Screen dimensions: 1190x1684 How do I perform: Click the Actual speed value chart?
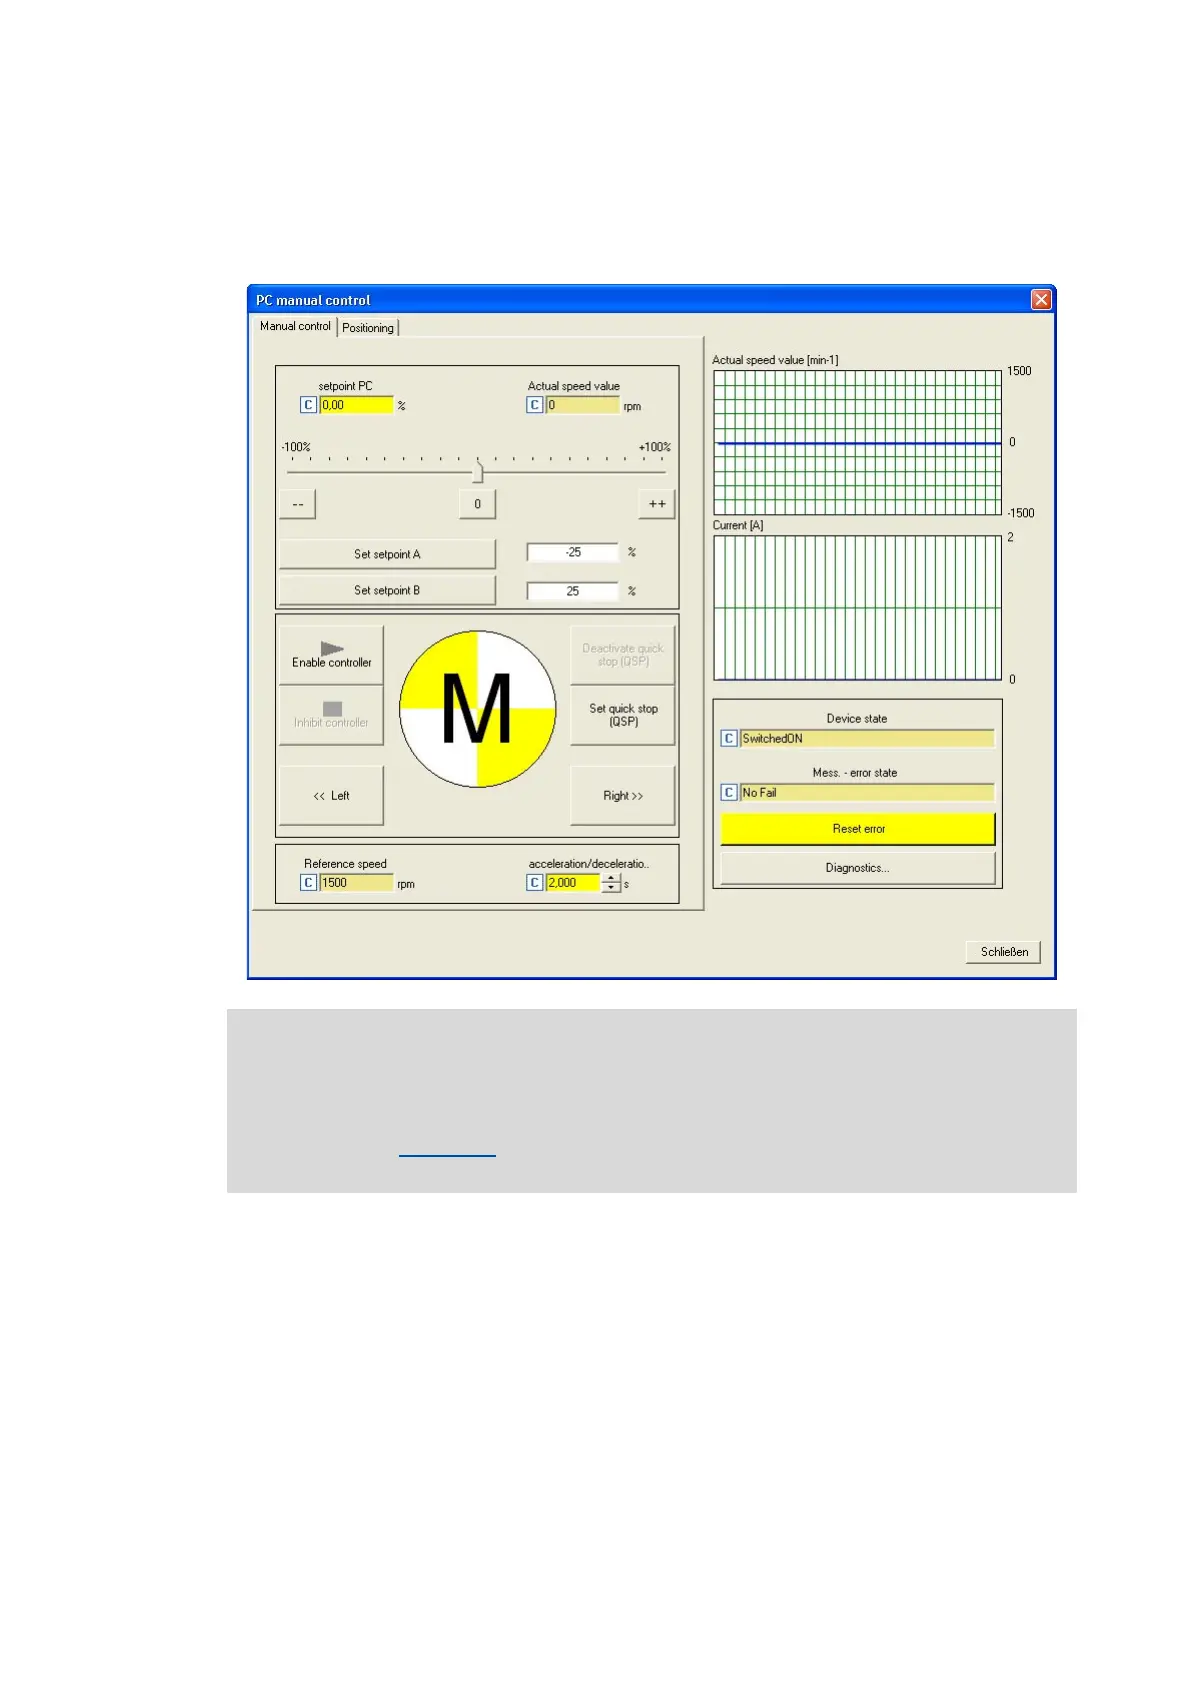click(x=857, y=443)
